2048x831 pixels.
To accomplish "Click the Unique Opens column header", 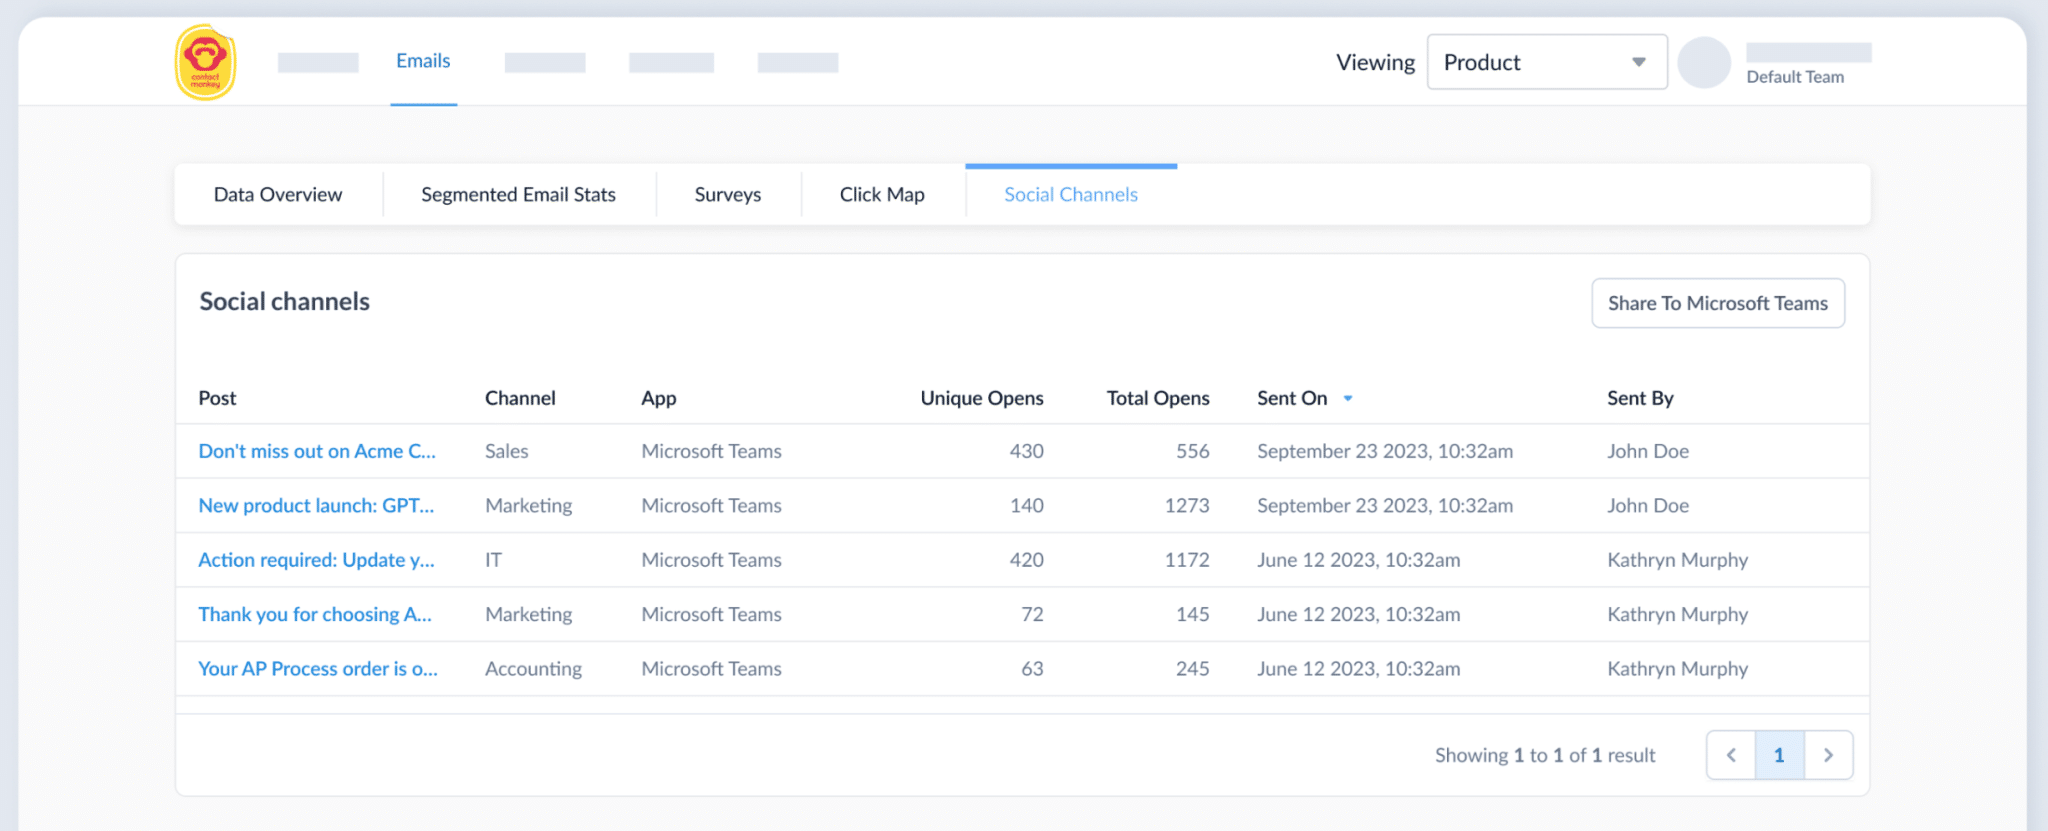I will 982,398.
